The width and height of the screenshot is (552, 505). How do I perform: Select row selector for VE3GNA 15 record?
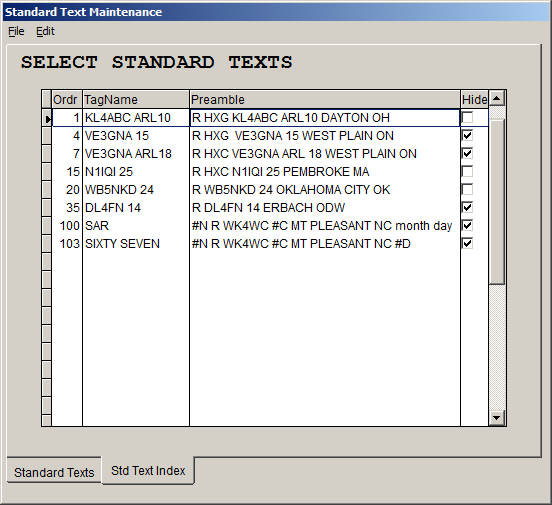coord(46,136)
